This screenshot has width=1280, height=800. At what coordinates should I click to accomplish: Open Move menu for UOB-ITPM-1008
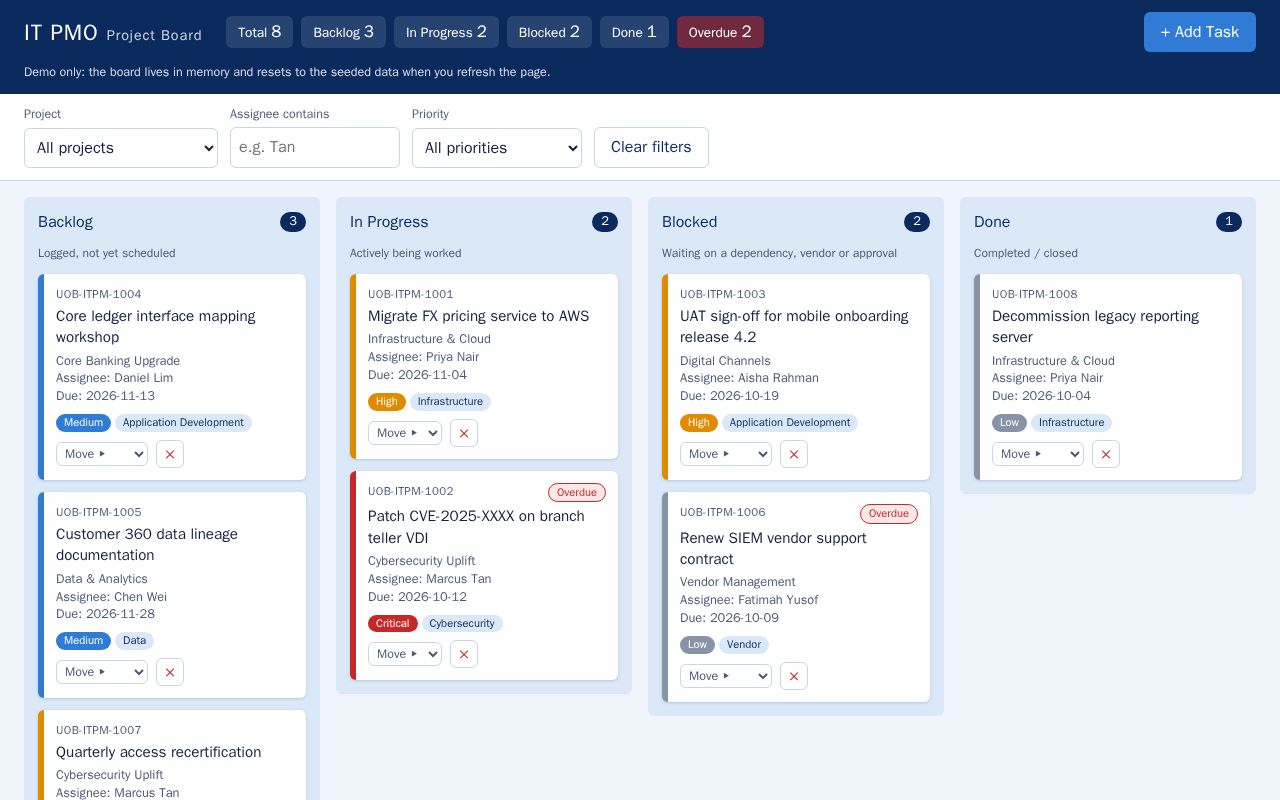(1038, 454)
